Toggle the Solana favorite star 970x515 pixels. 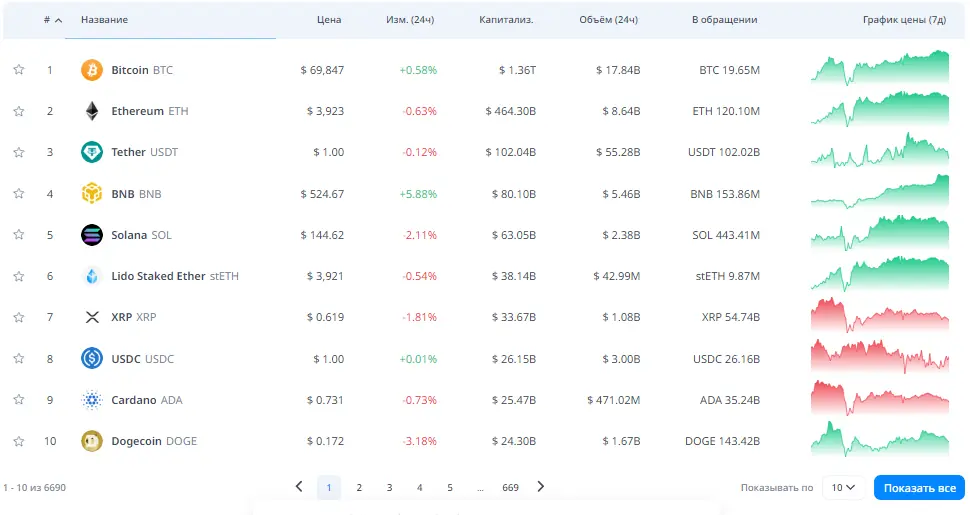19,234
